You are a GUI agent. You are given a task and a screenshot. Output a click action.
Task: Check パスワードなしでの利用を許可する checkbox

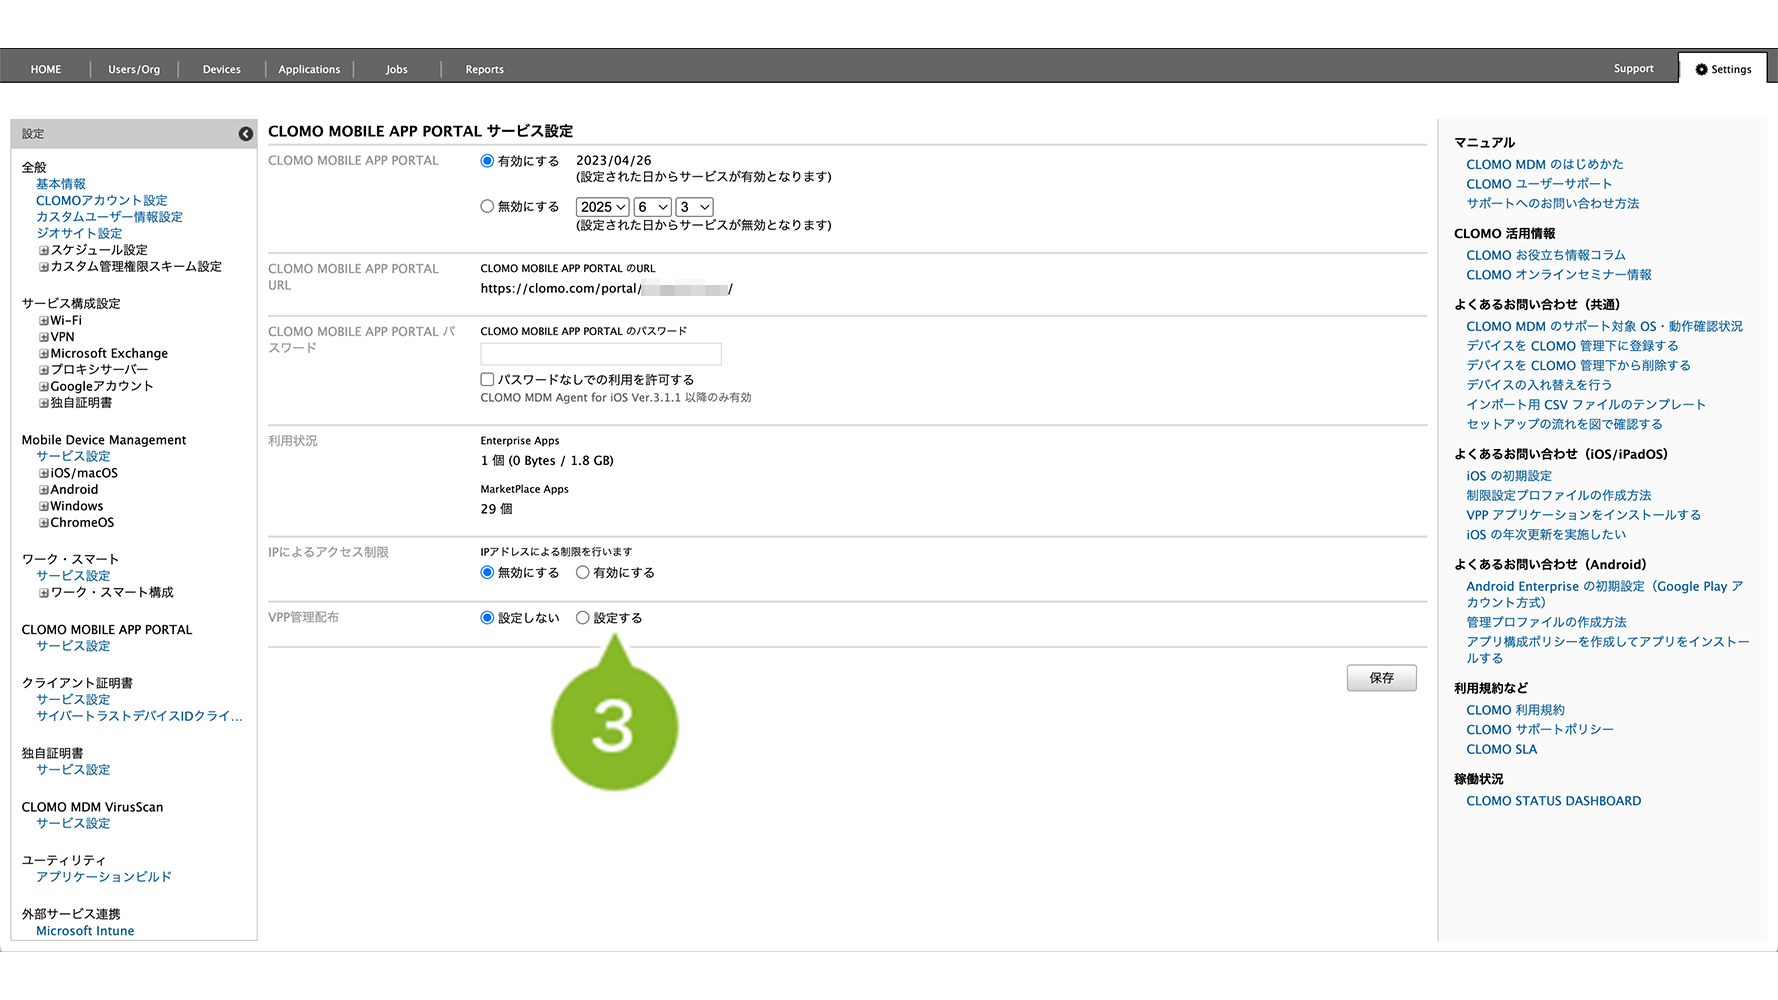(488, 380)
